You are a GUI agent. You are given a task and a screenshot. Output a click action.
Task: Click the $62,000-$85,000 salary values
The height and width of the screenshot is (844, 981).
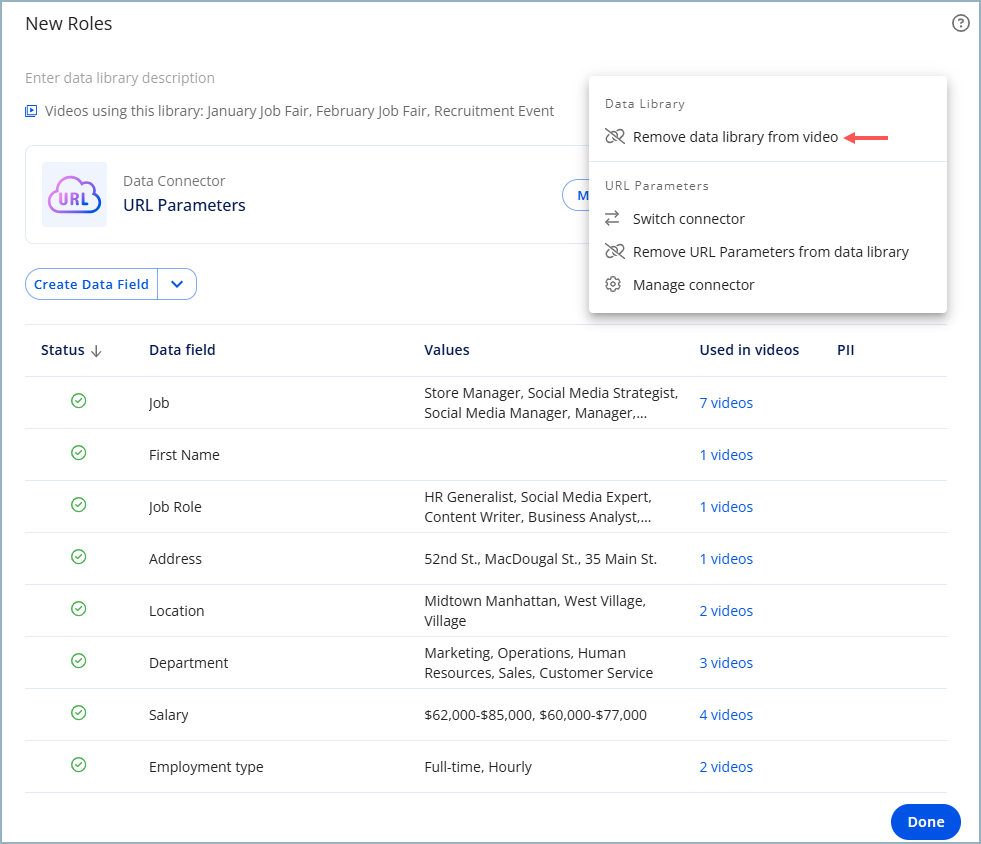click(x=536, y=714)
